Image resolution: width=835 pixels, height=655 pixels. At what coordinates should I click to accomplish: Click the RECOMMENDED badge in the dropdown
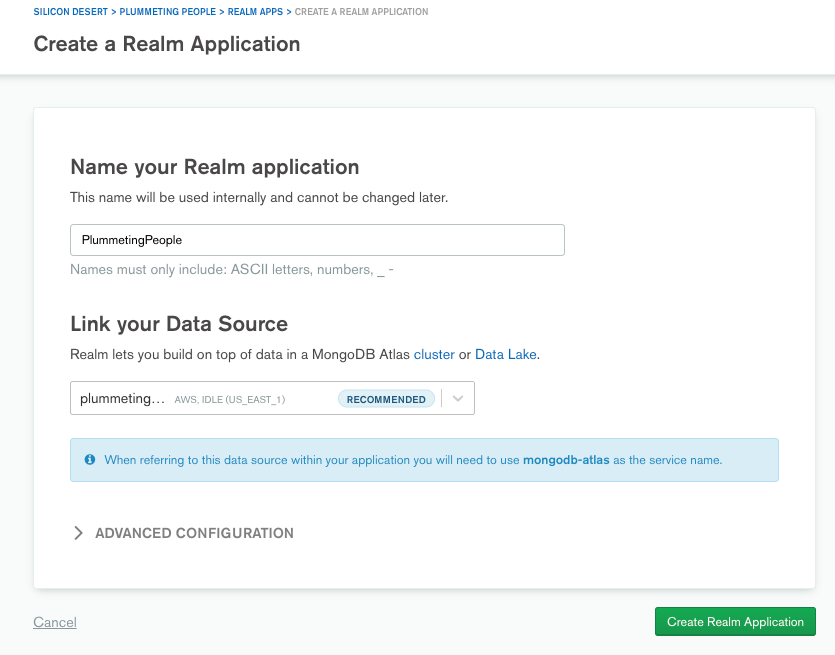[386, 399]
